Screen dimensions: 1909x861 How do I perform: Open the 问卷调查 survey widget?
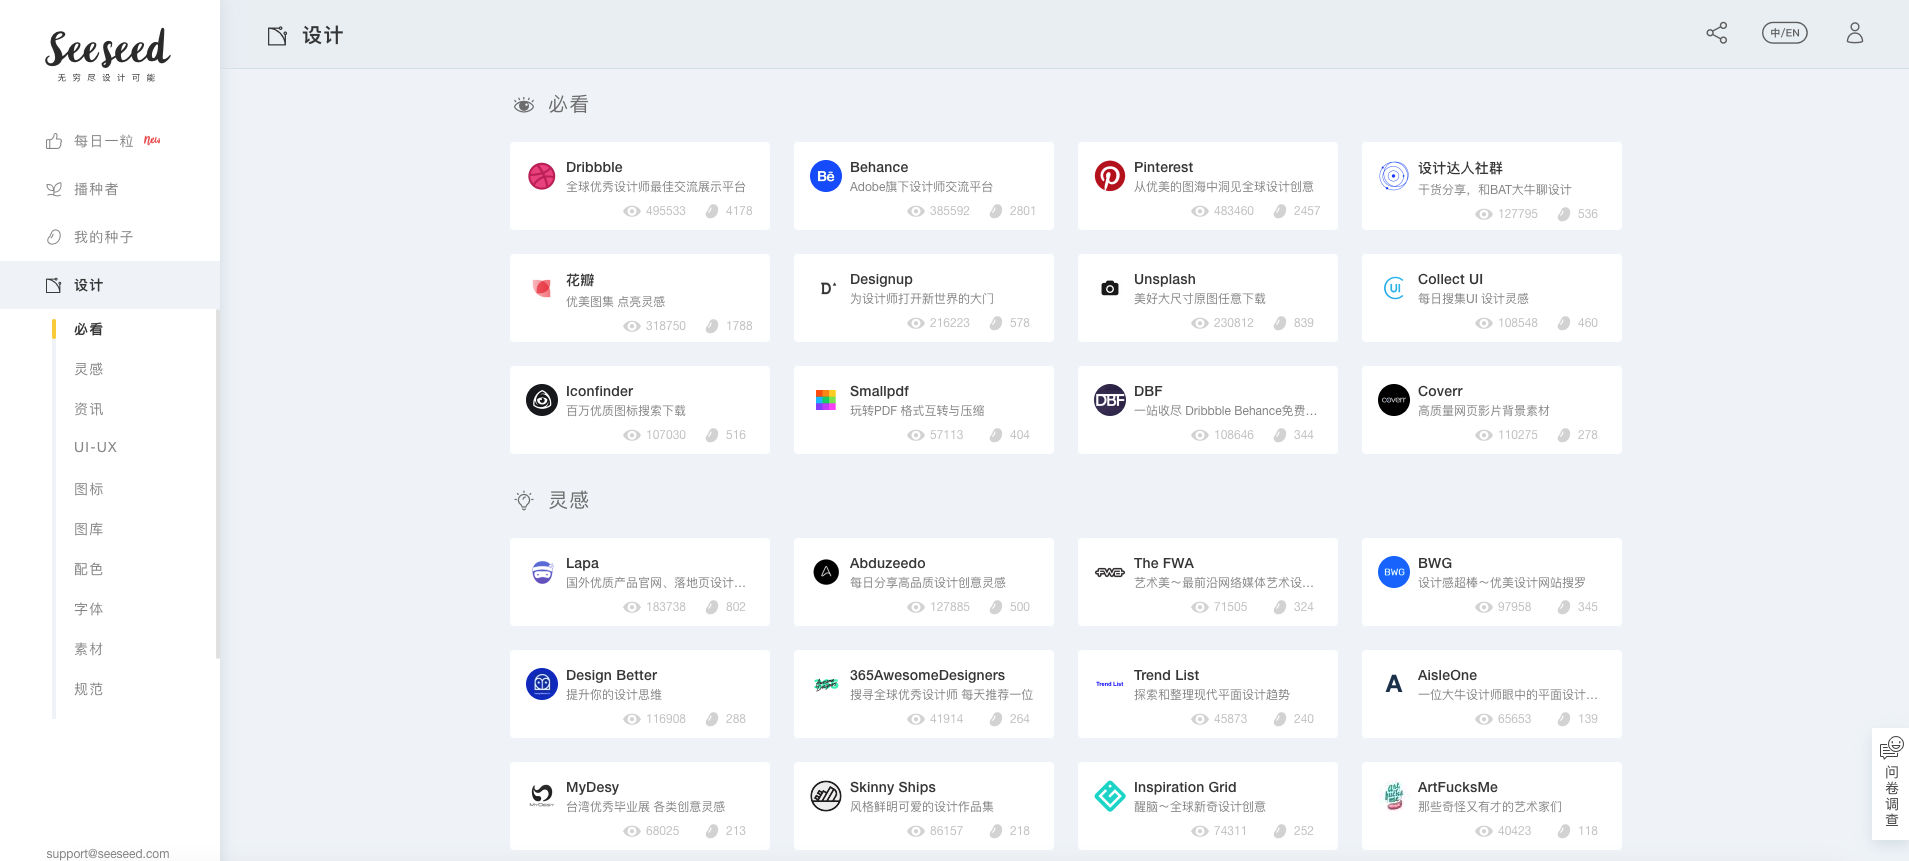click(1891, 783)
